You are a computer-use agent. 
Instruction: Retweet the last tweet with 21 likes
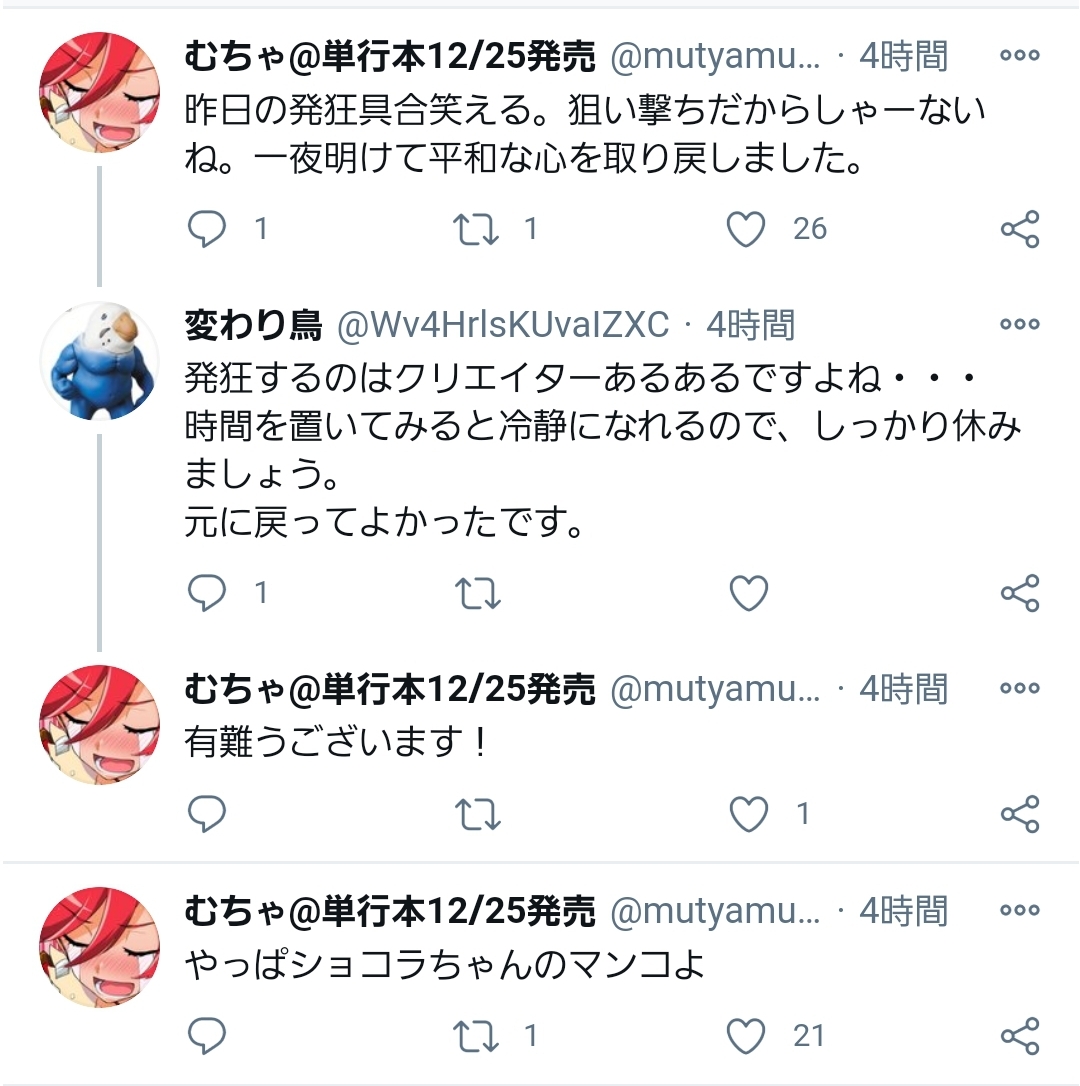click(x=476, y=1035)
